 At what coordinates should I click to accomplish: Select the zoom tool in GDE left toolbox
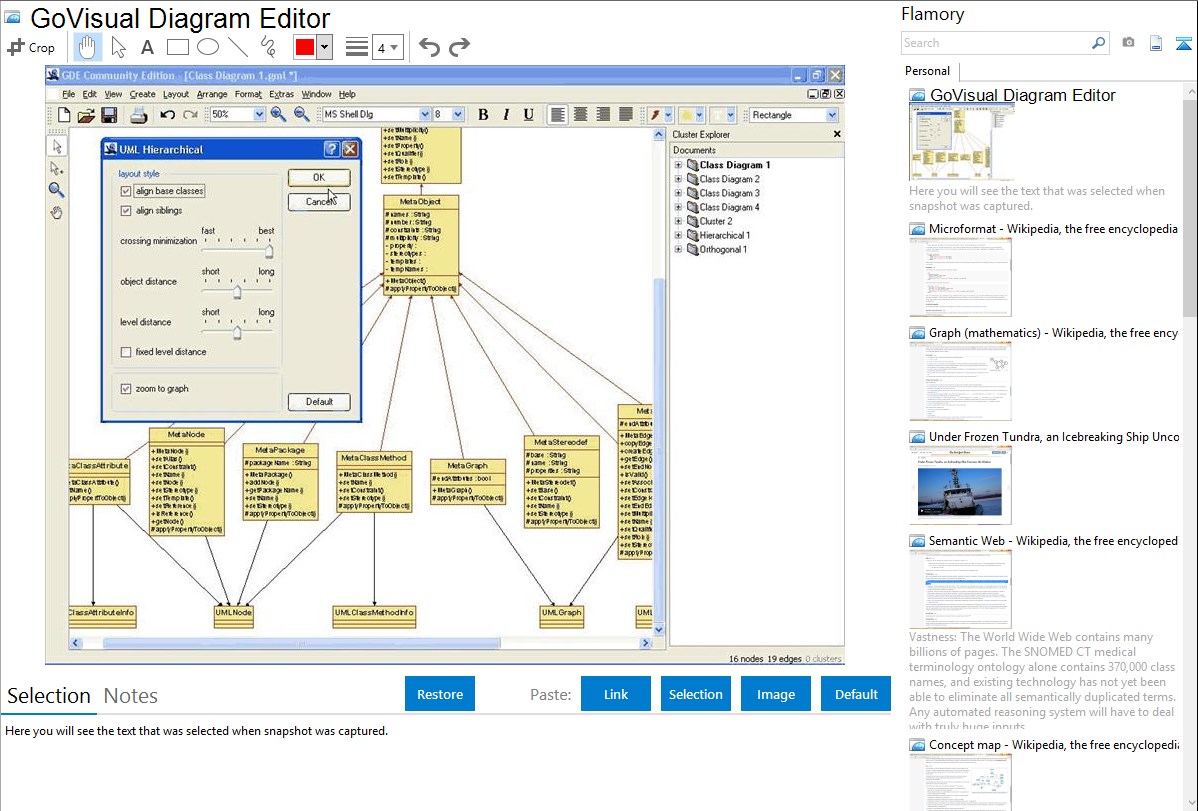coord(57,190)
